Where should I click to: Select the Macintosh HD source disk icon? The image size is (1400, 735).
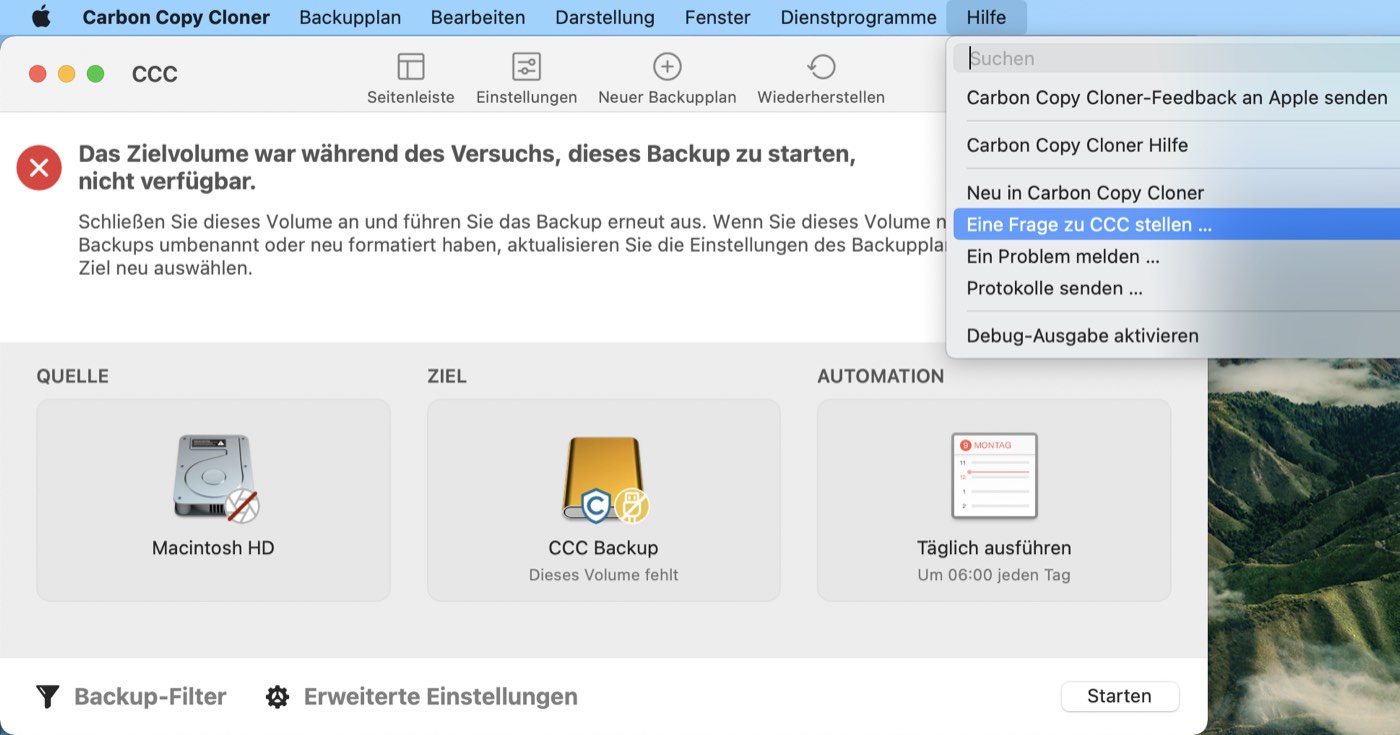214,478
